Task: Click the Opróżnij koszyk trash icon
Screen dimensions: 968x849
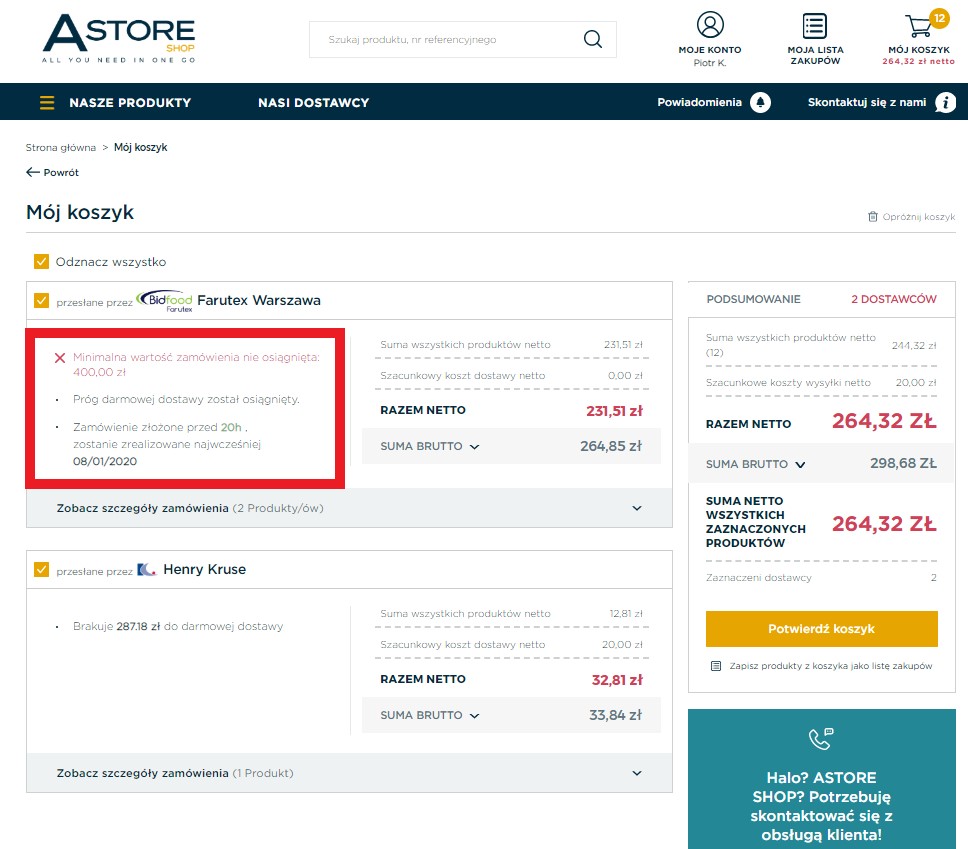Action: click(x=872, y=217)
